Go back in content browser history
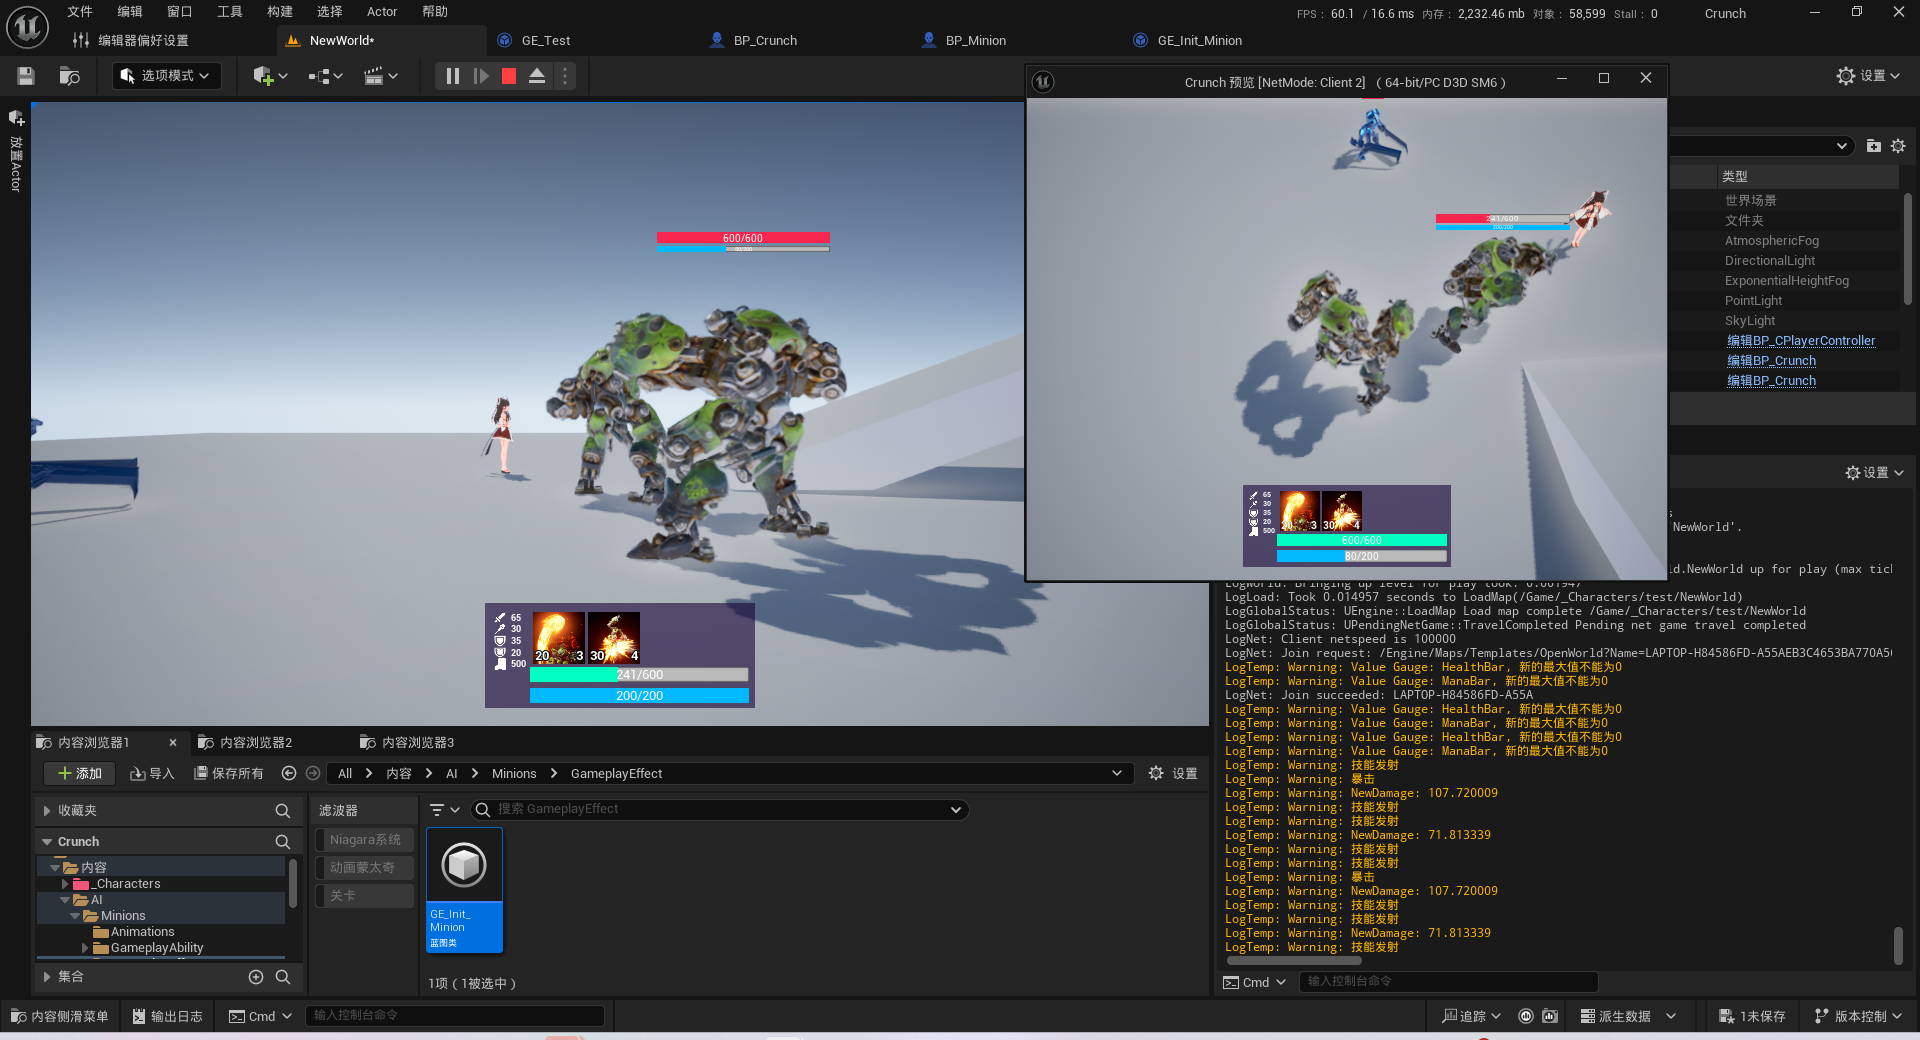The width and height of the screenshot is (1920, 1040). [x=289, y=774]
